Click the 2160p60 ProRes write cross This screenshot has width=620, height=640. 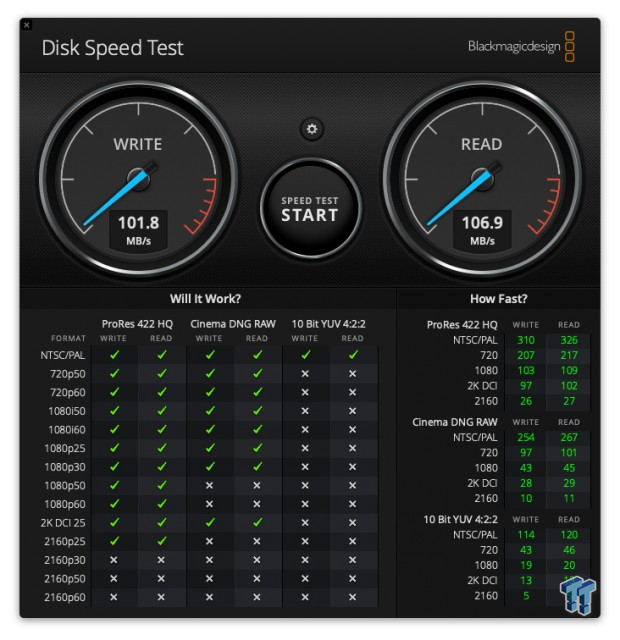[x=114, y=597]
